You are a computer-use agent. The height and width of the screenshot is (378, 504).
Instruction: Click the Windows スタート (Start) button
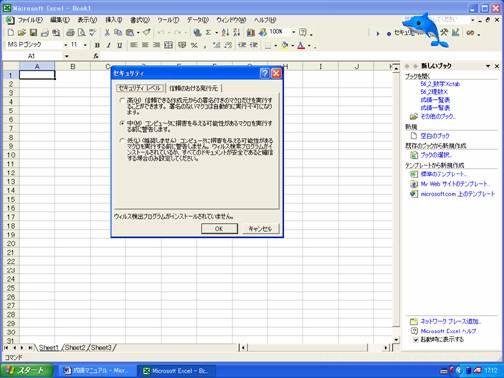point(27,370)
